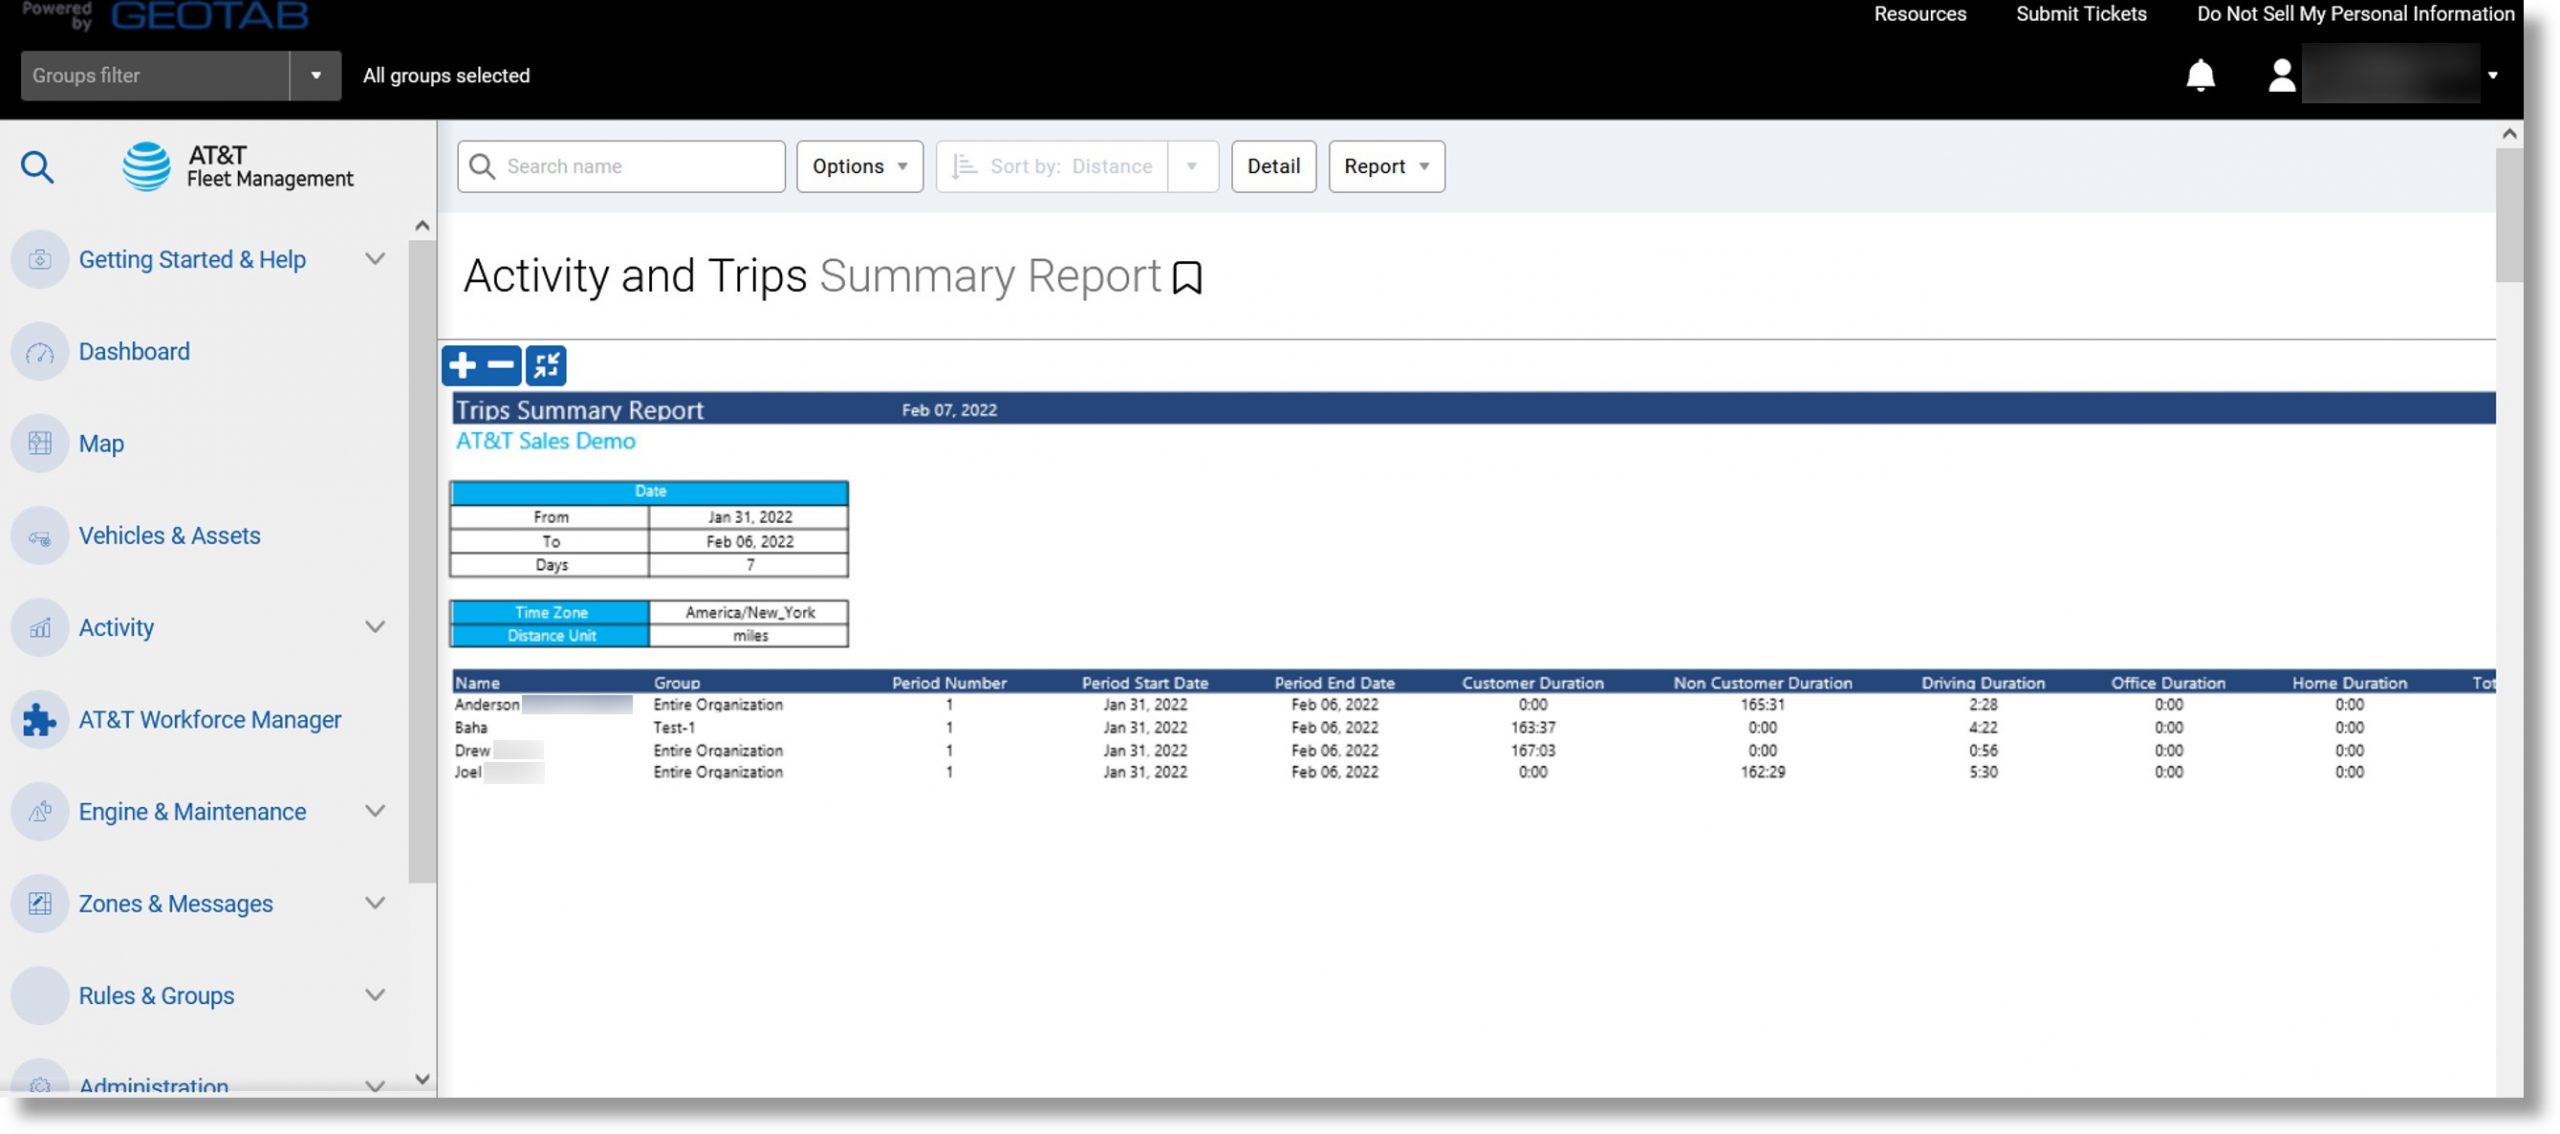This screenshot has width=2560, height=1134.
Task: Click the Engine & Maintenance icon
Action: (x=40, y=812)
